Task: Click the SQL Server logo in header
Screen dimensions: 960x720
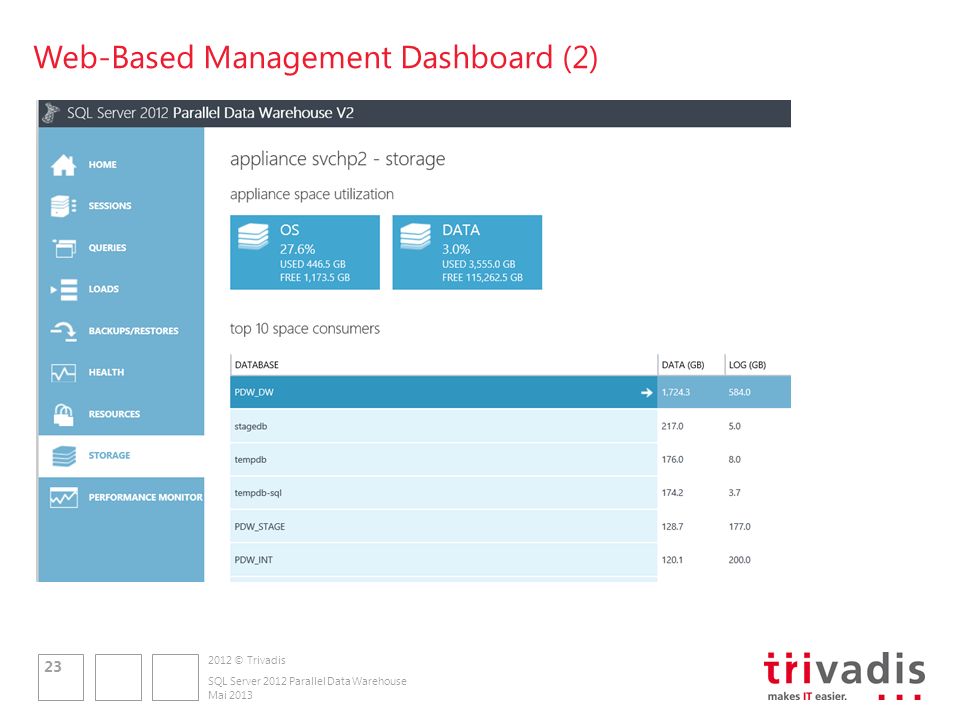Action: (51, 113)
